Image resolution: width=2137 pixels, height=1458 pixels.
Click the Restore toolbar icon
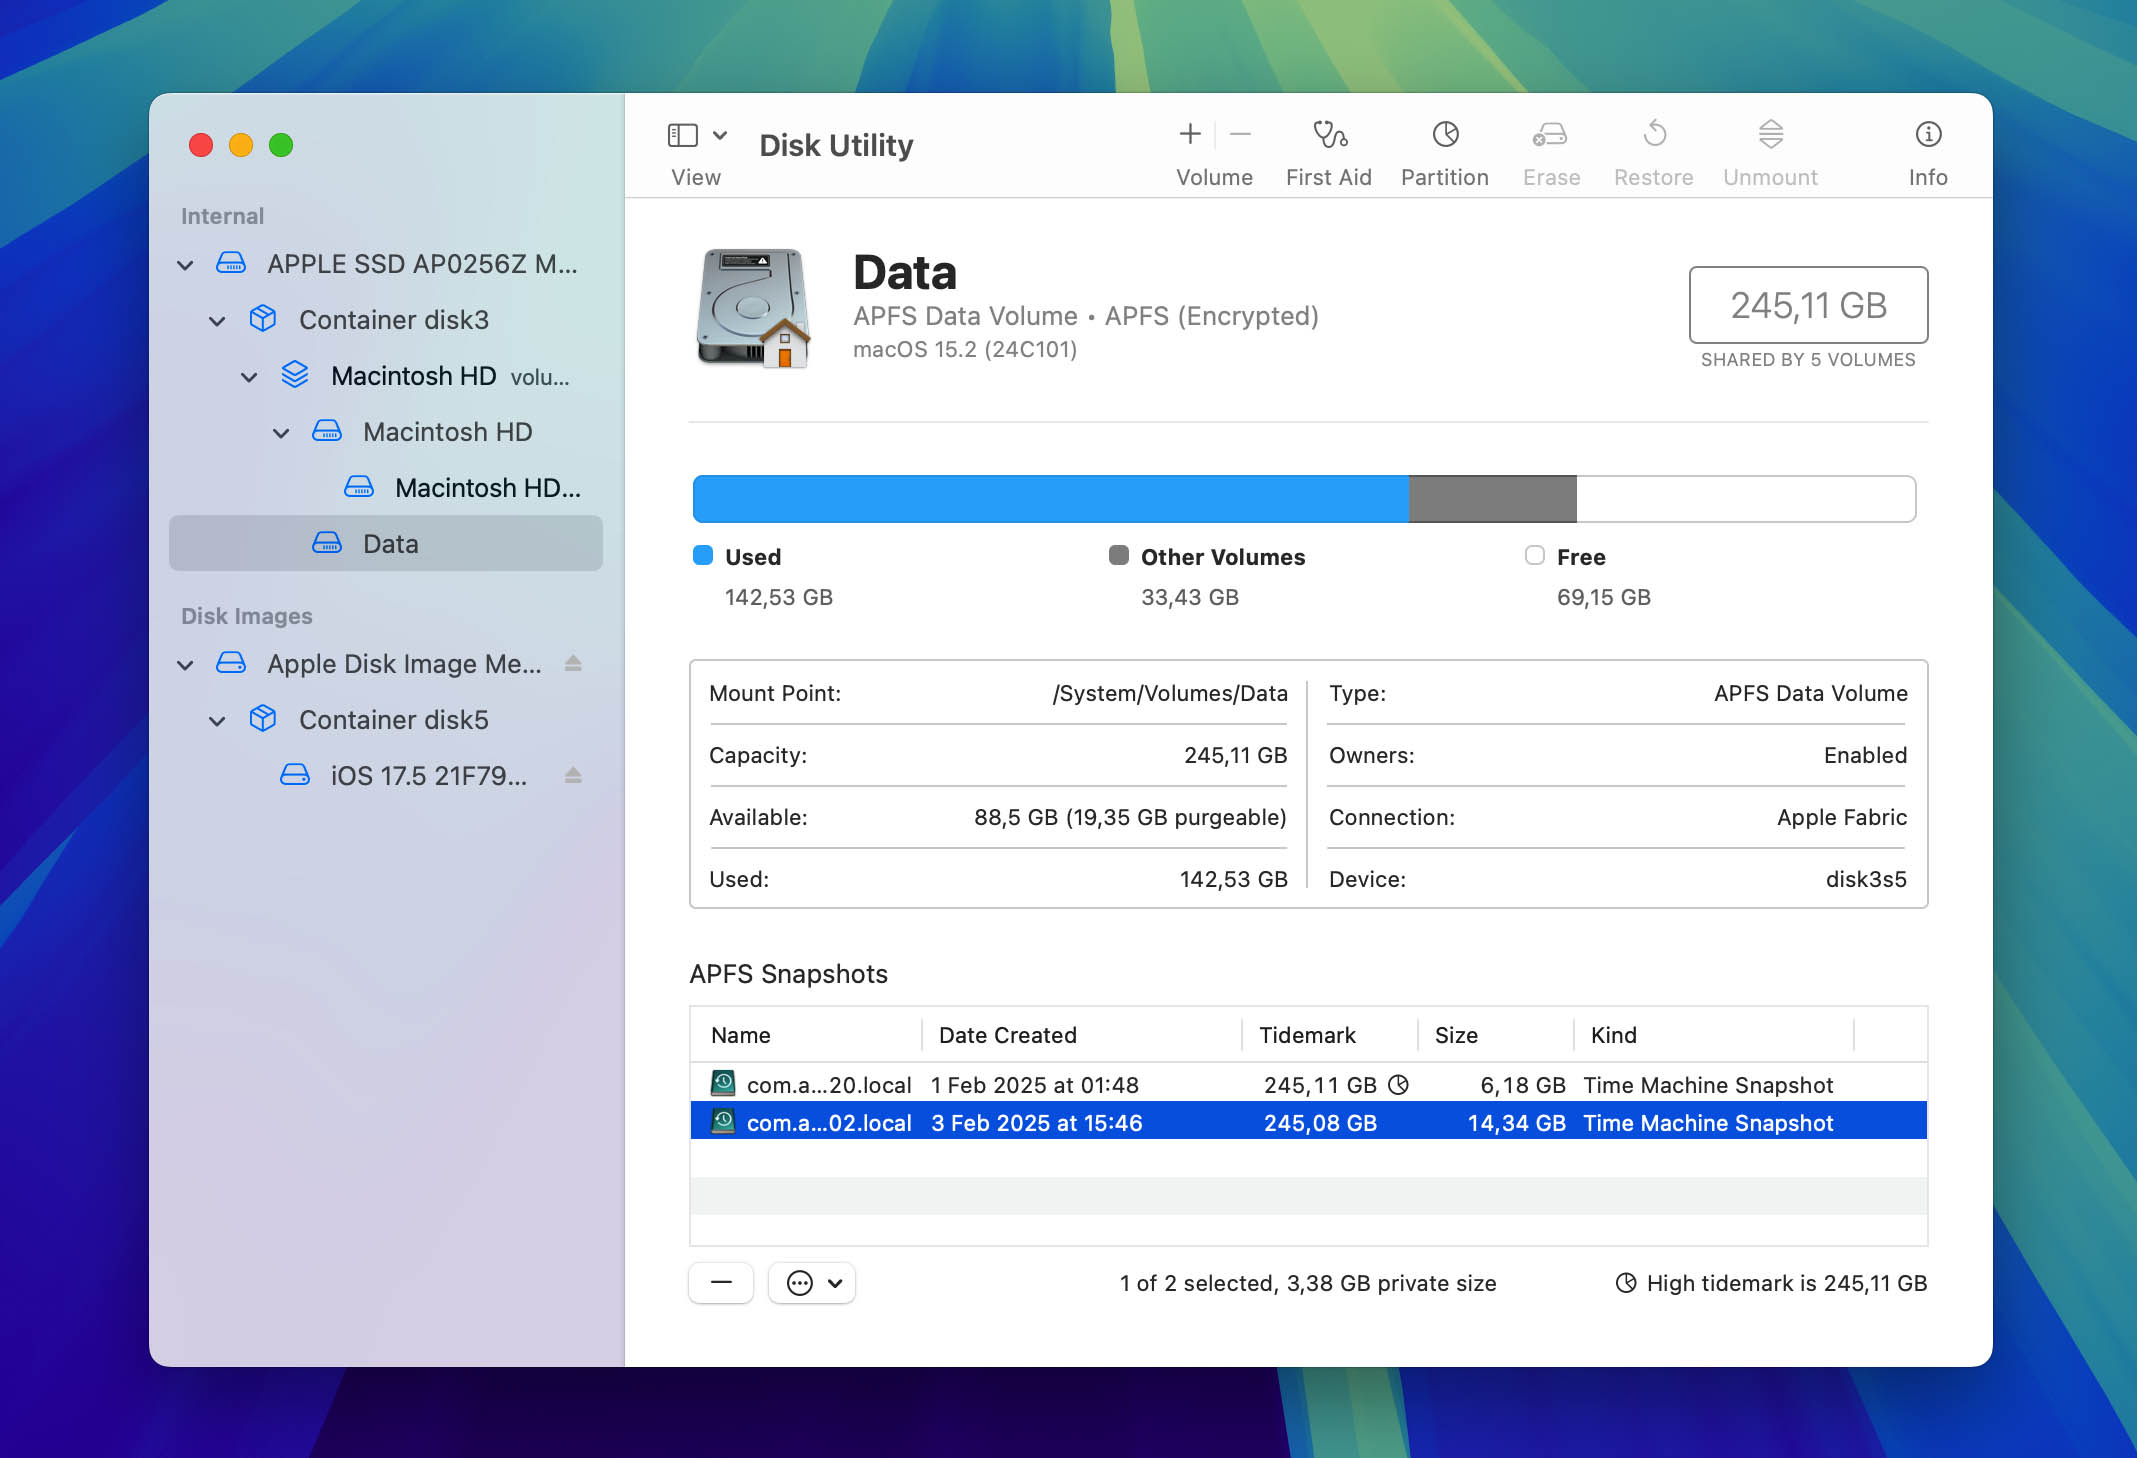pyautogui.click(x=1654, y=135)
